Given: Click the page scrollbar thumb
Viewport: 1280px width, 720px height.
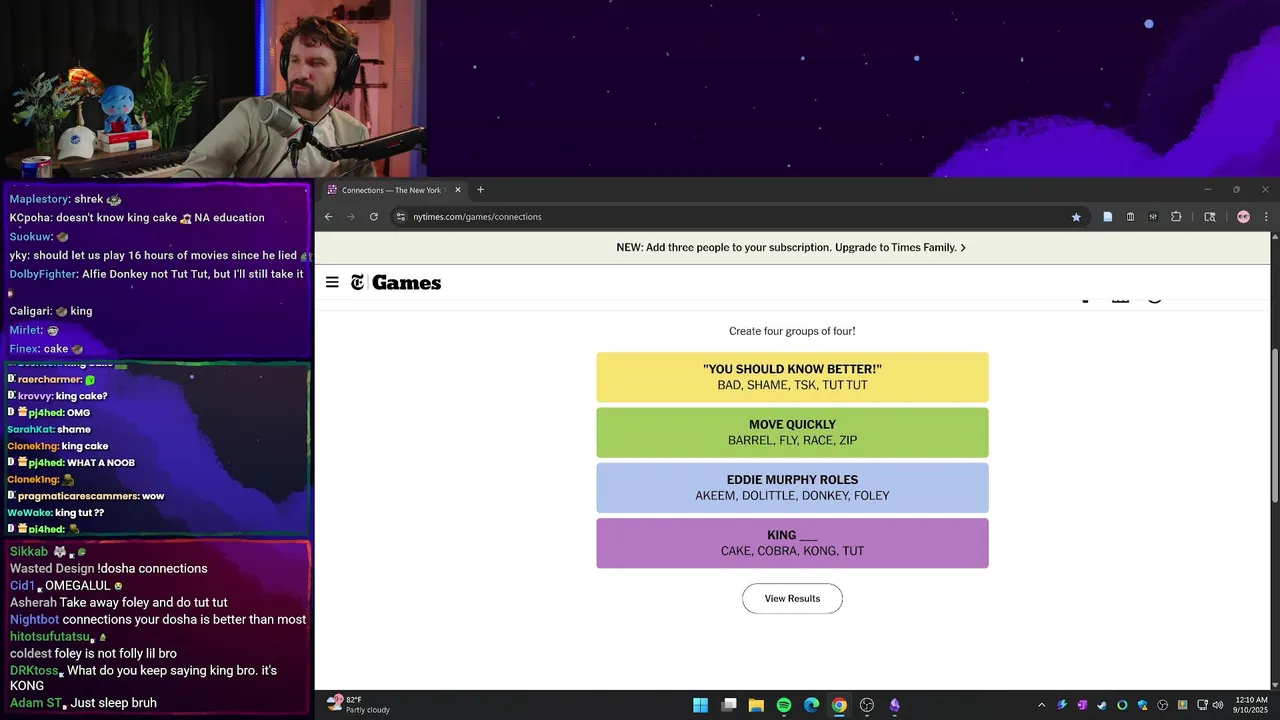Looking at the screenshot, I should (x=1275, y=425).
